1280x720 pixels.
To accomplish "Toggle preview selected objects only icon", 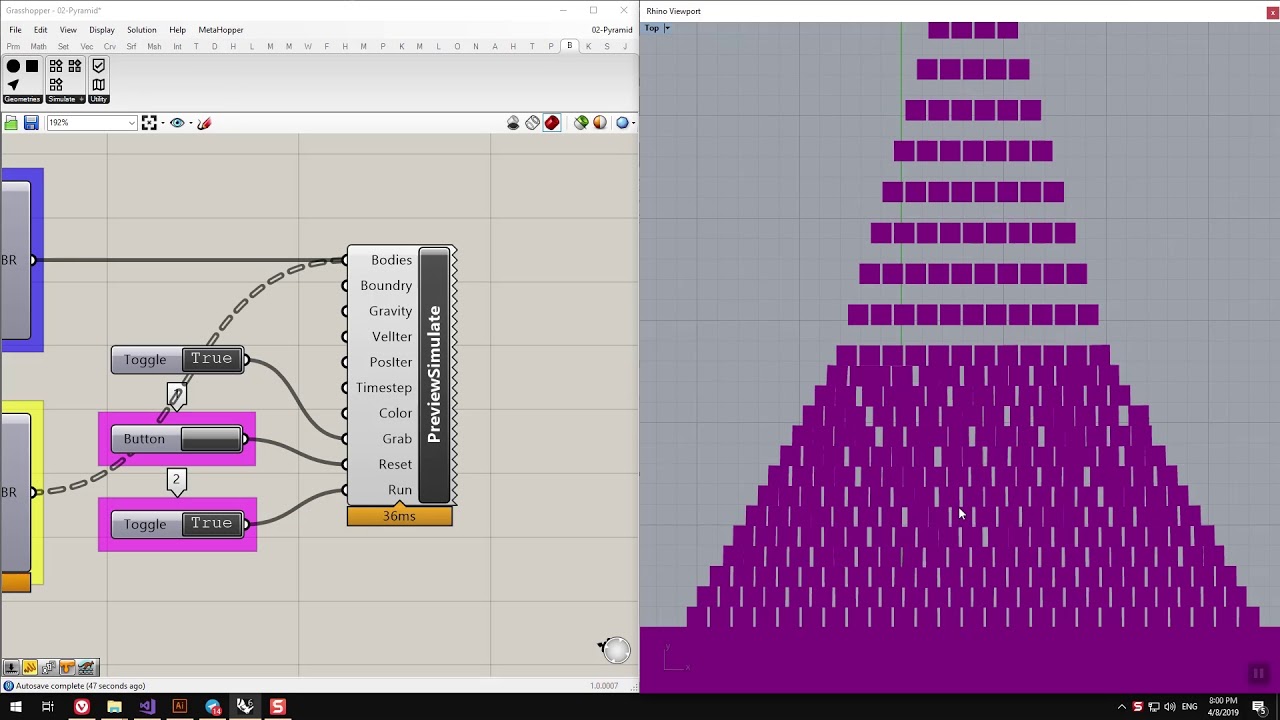I will pyautogui.click(x=581, y=123).
